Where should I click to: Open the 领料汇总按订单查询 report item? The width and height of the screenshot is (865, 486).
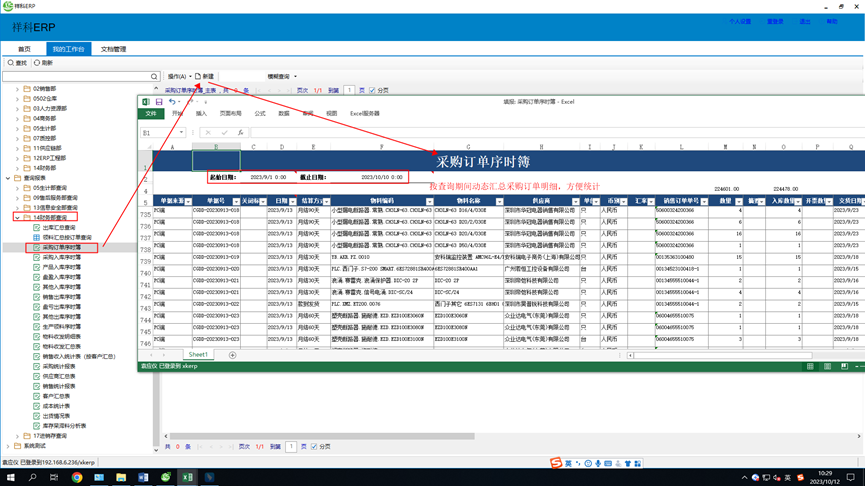pos(66,237)
